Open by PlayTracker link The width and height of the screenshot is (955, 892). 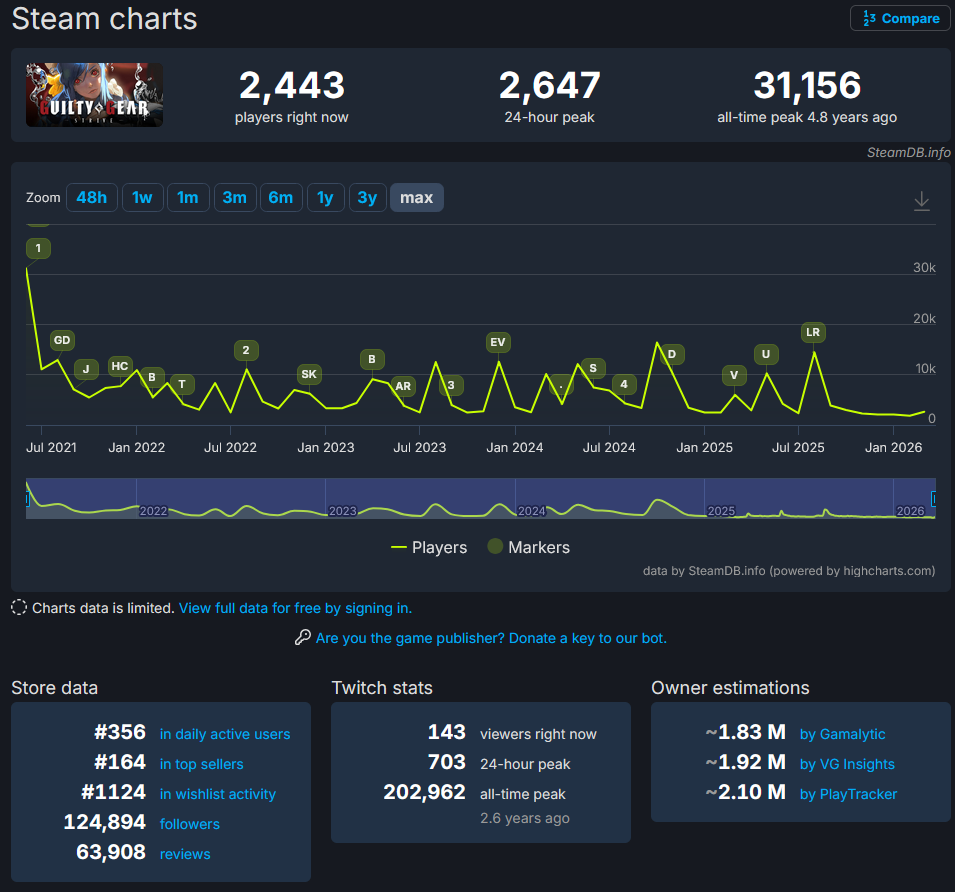pos(848,794)
